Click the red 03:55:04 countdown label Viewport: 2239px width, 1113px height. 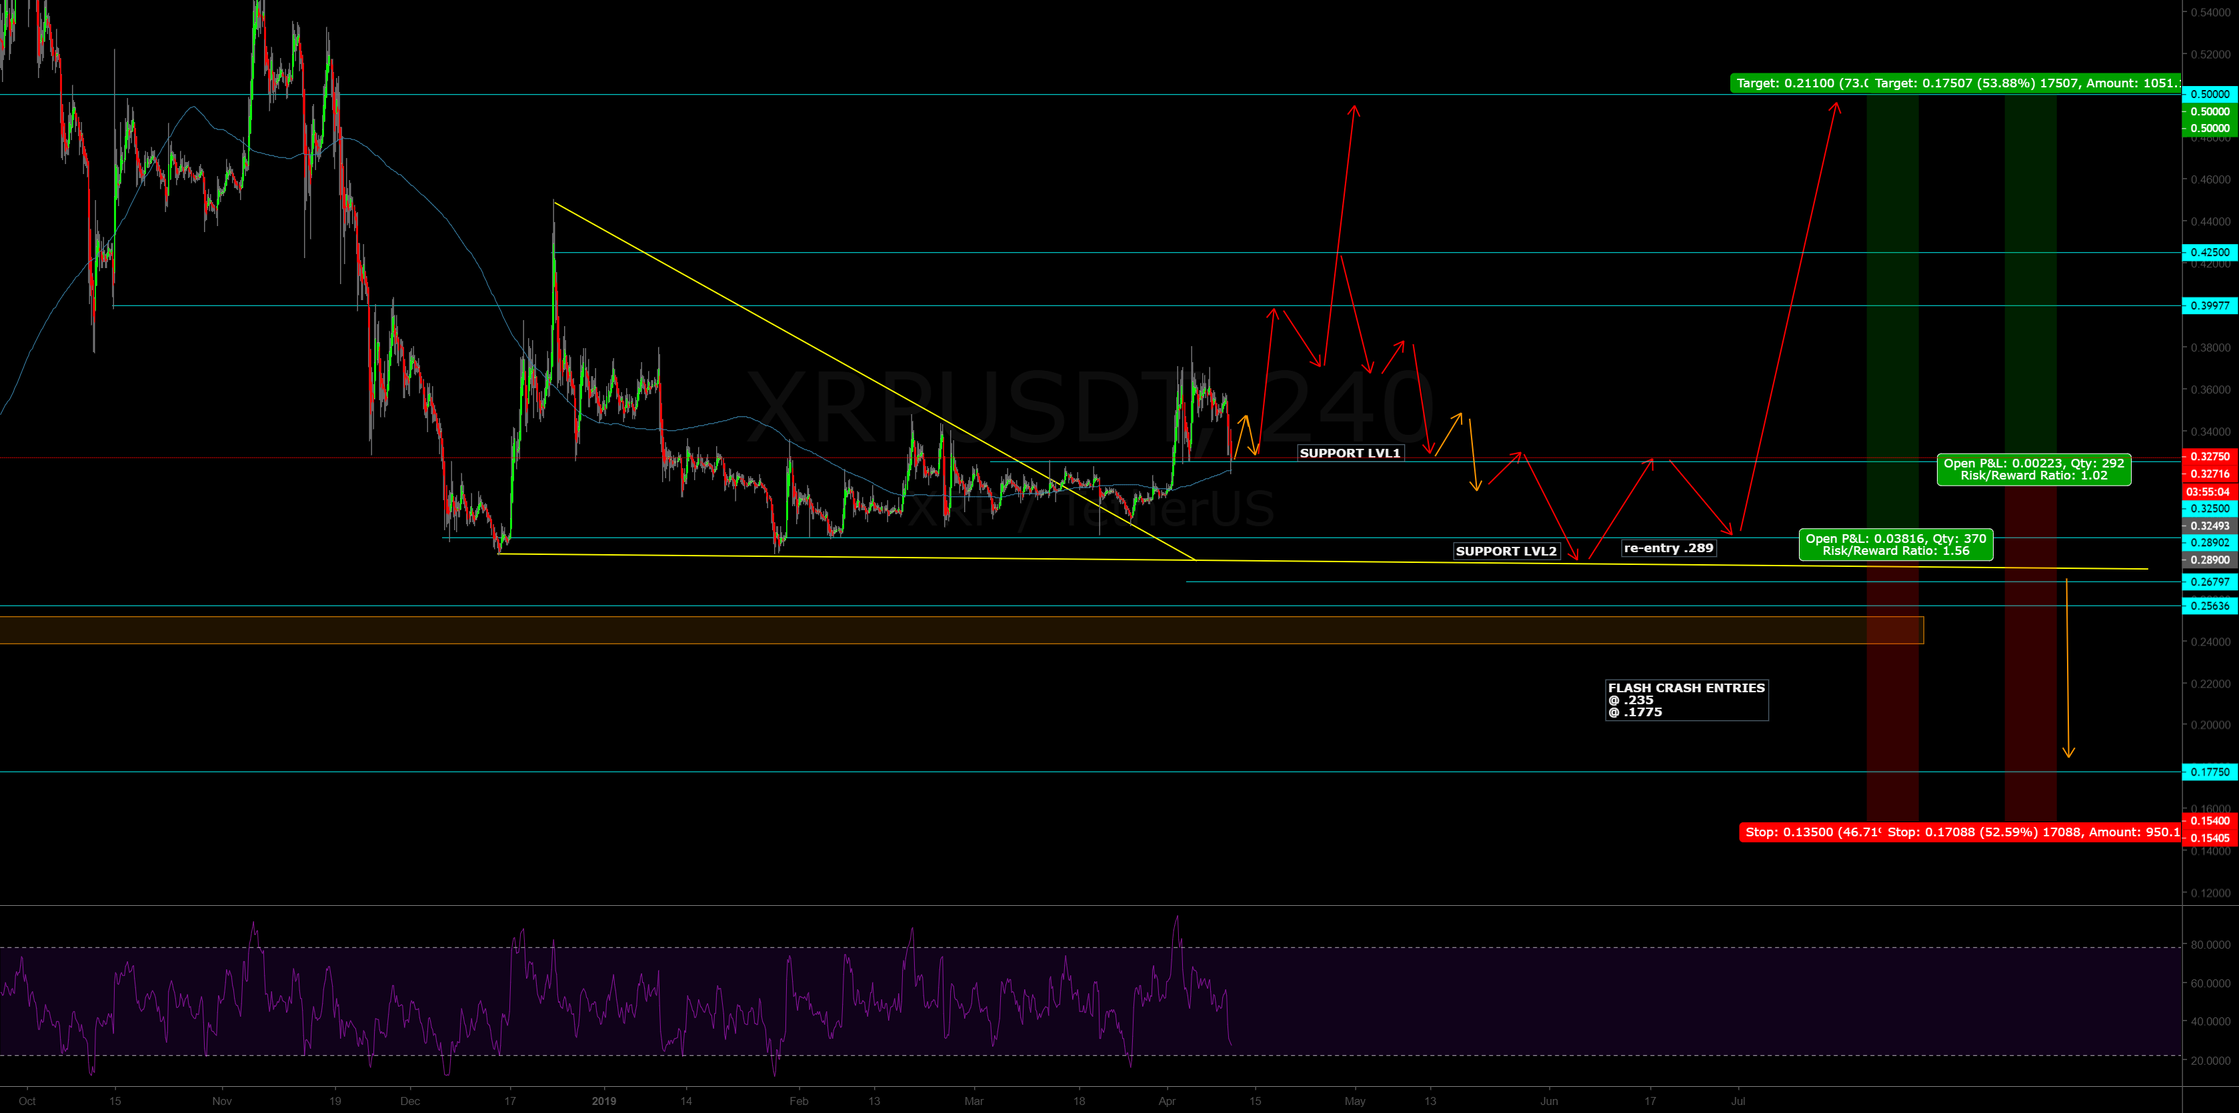click(x=2208, y=492)
